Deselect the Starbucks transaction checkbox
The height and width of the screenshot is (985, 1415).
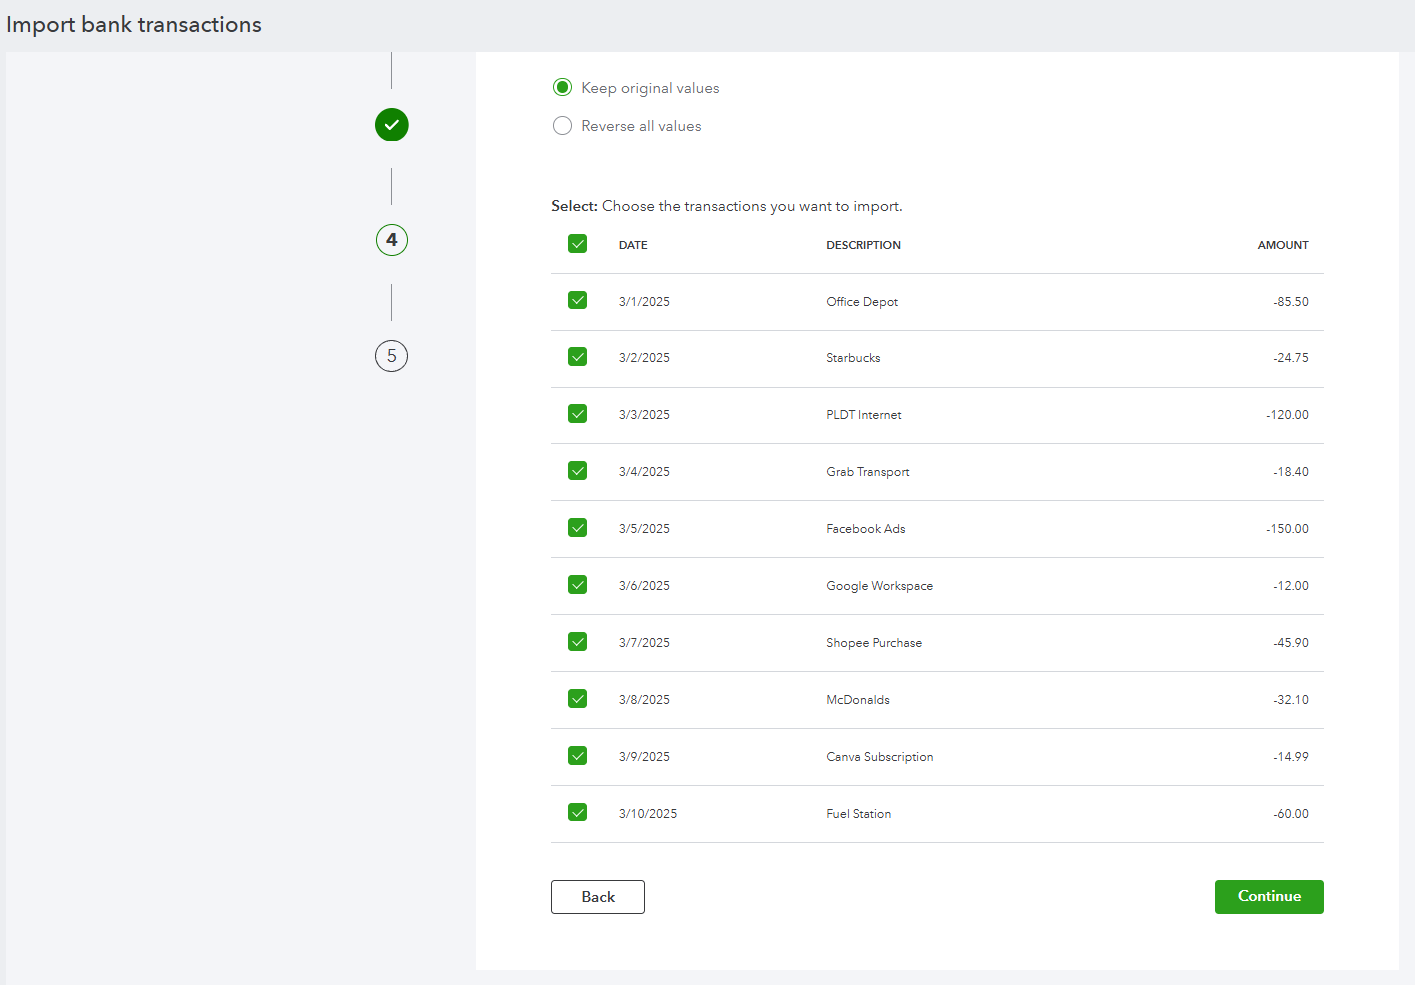pos(578,357)
